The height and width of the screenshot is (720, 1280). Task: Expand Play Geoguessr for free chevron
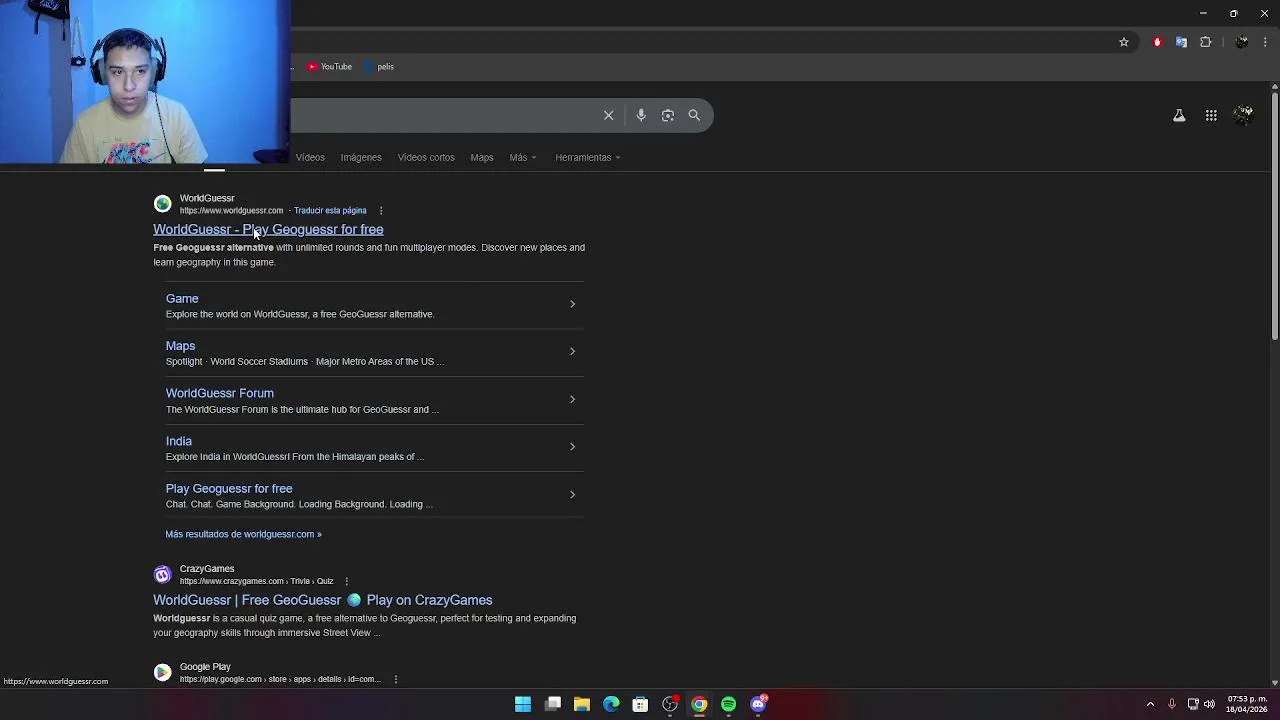click(572, 494)
